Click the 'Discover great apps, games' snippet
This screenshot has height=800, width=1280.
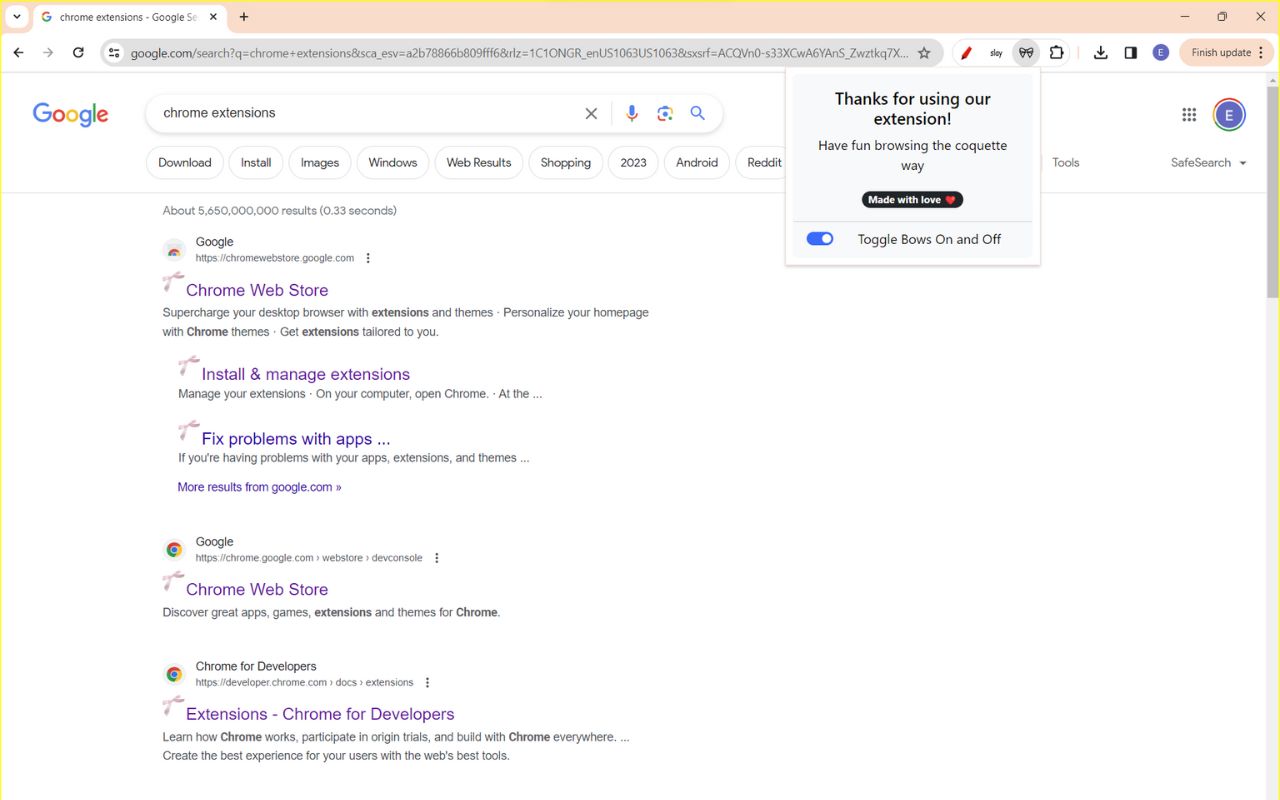click(331, 613)
